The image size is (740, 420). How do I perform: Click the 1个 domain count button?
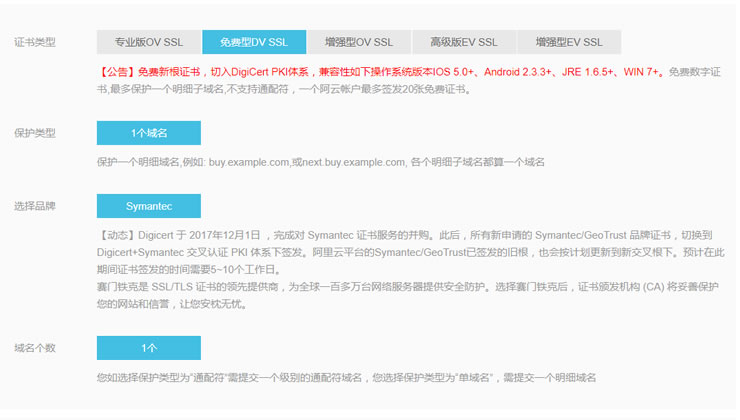tap(149, 348)
